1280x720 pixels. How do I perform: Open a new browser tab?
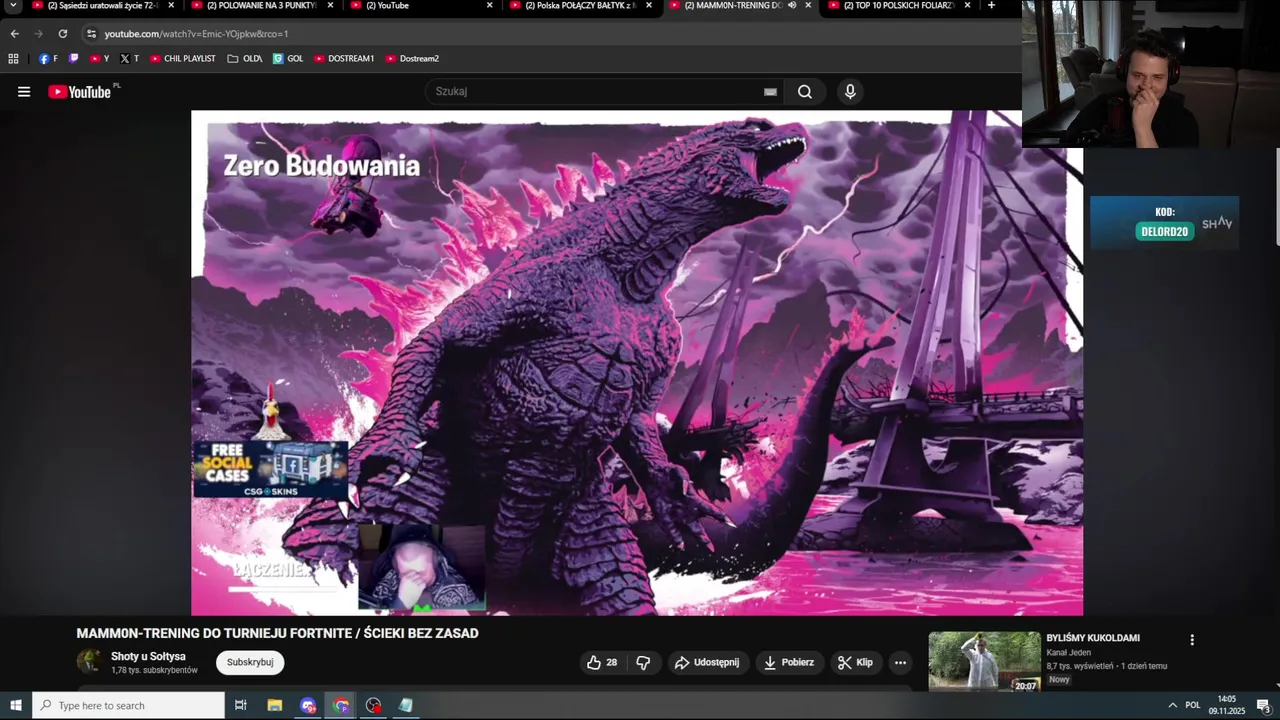coord(991,5)
